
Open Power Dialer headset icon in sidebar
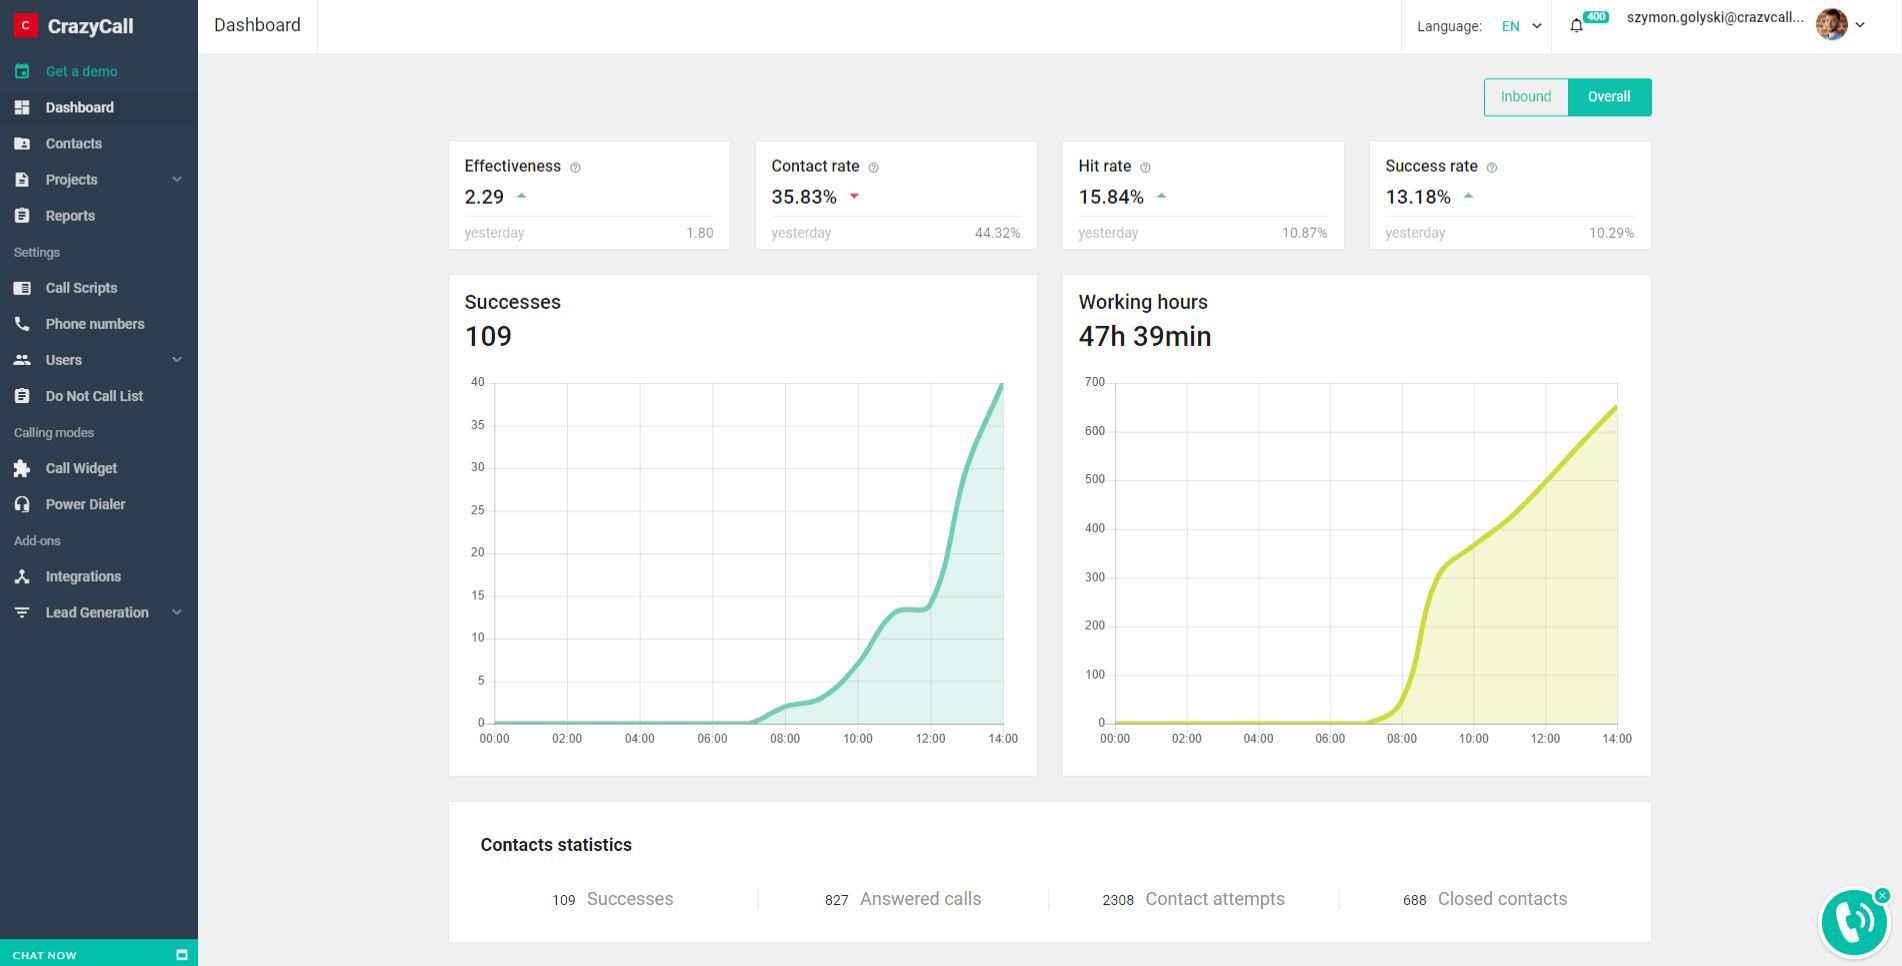click(x=22, y=504)
